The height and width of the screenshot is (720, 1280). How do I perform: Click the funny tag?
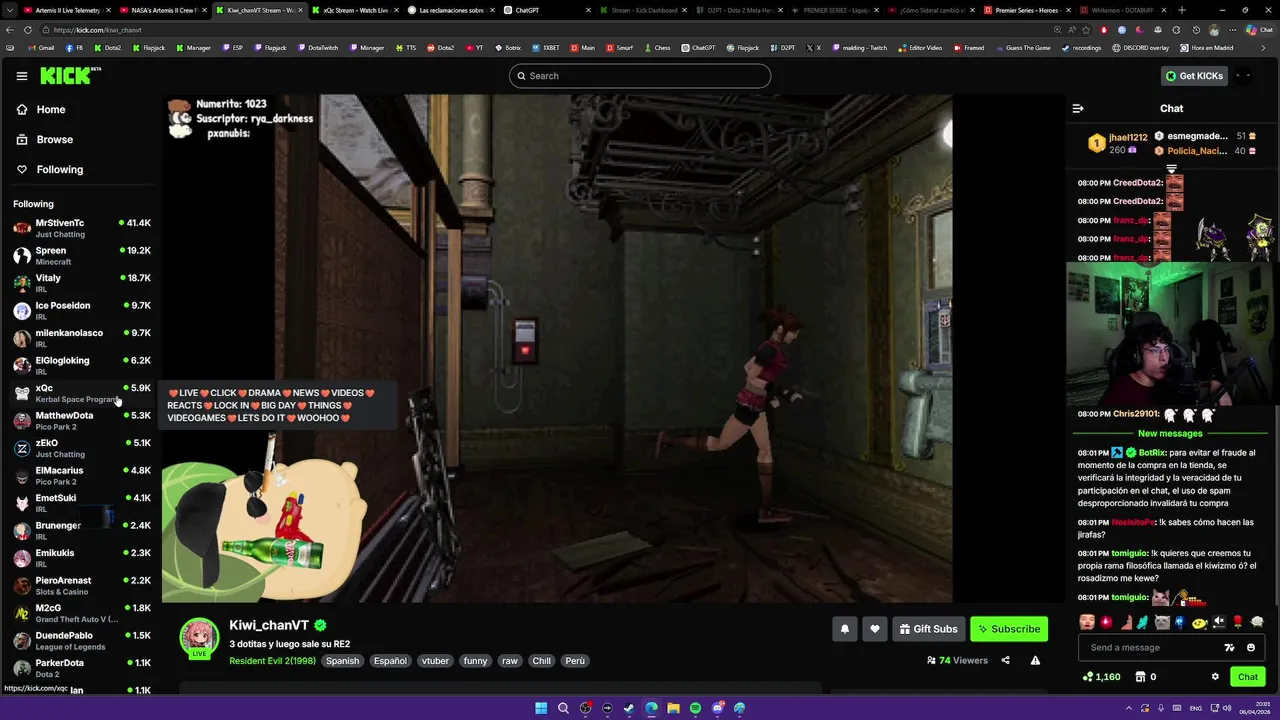tap(475, 661)
